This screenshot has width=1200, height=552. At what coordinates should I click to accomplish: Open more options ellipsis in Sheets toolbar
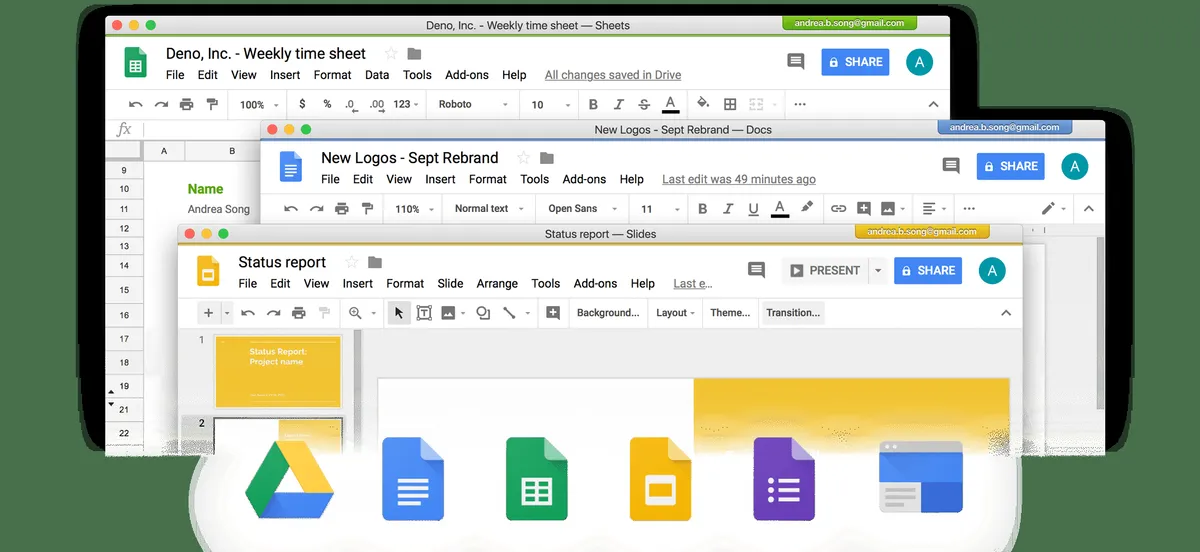click(800, 104)
